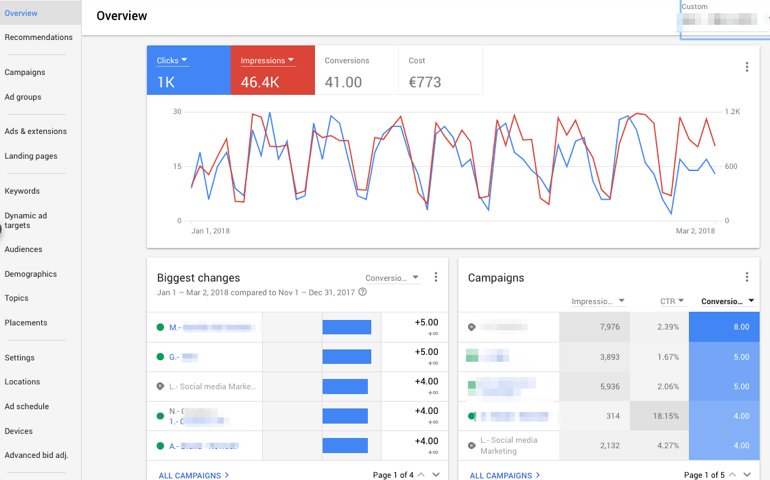Open Campaigns card three-dot options menu
The height and width of the screenshot is (480, 770).
(x=746, y=277)
